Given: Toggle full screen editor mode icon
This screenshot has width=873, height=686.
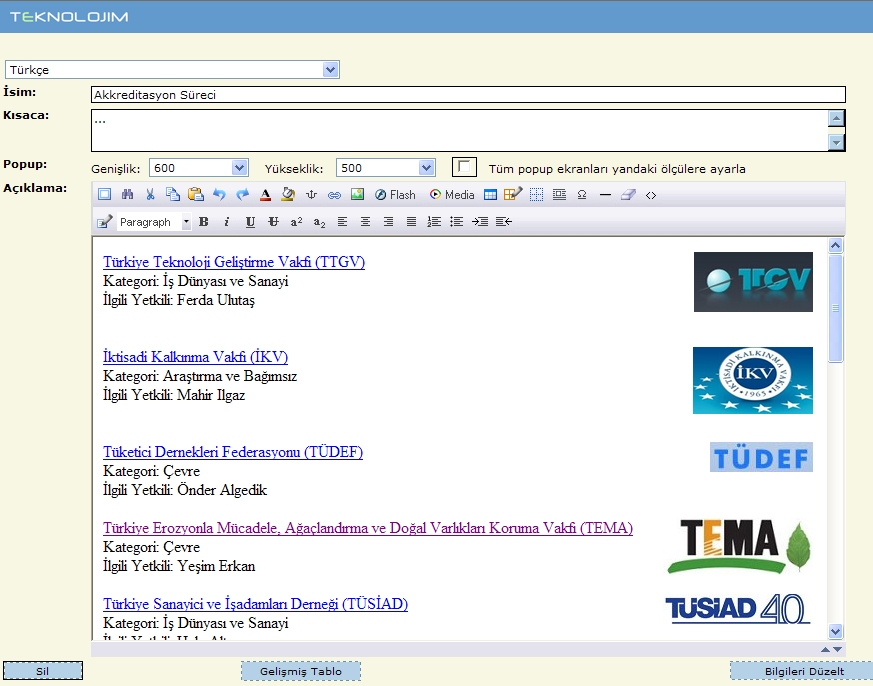Looking at the screenshot, I should pyautogui.click(x=104, y=194).
